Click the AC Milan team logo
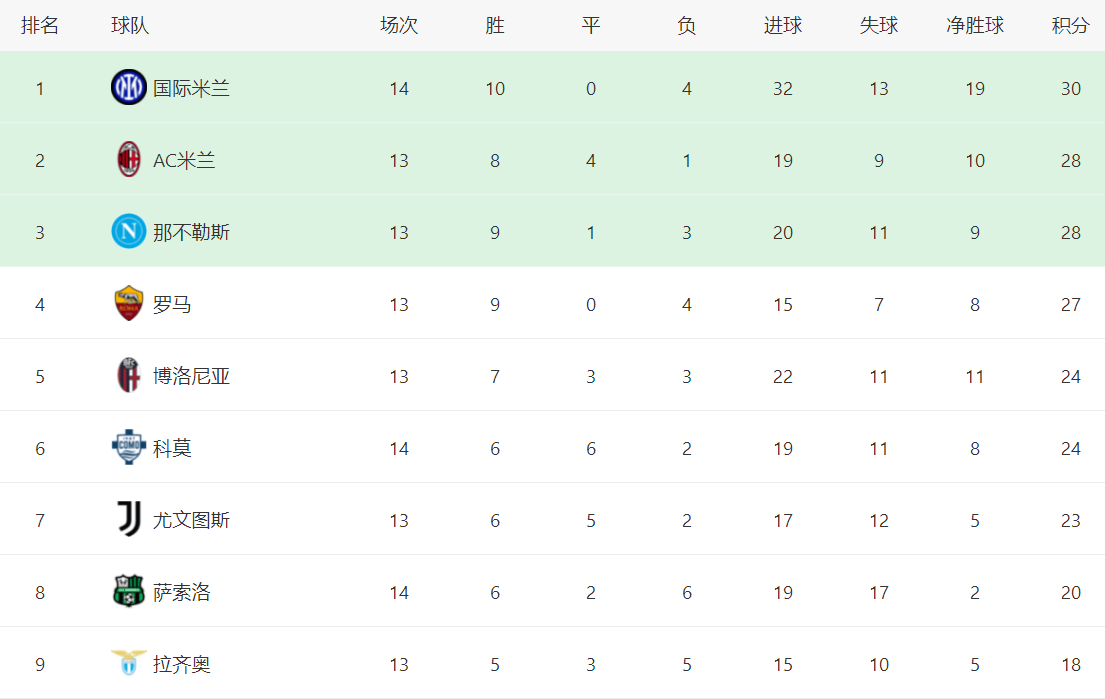Image resolution: width=1105 pixels, height=699 pixels. tap(128, 160)
